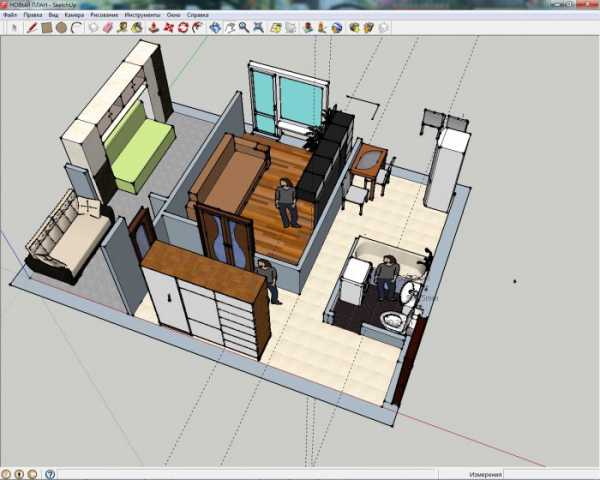Click the Zoom Extents tool
Screen dimensions: 600x480
259,27
